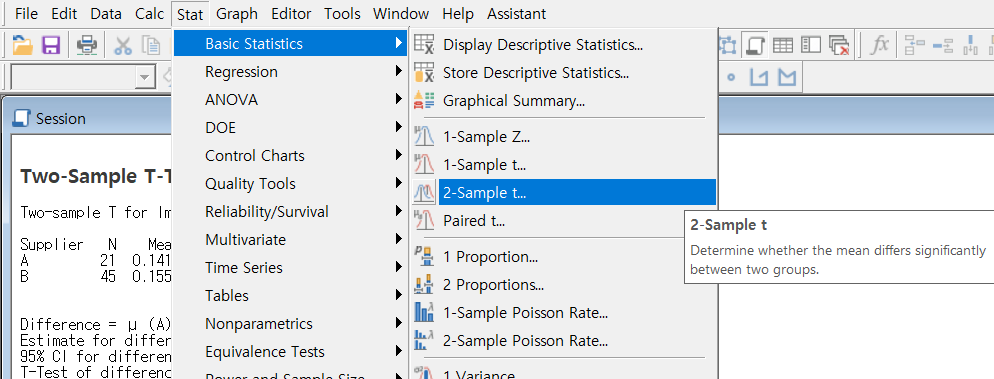Screen dimensions: 994x379
Task: Click the 'Estimate for differ' line
Action: pos(96,340)
